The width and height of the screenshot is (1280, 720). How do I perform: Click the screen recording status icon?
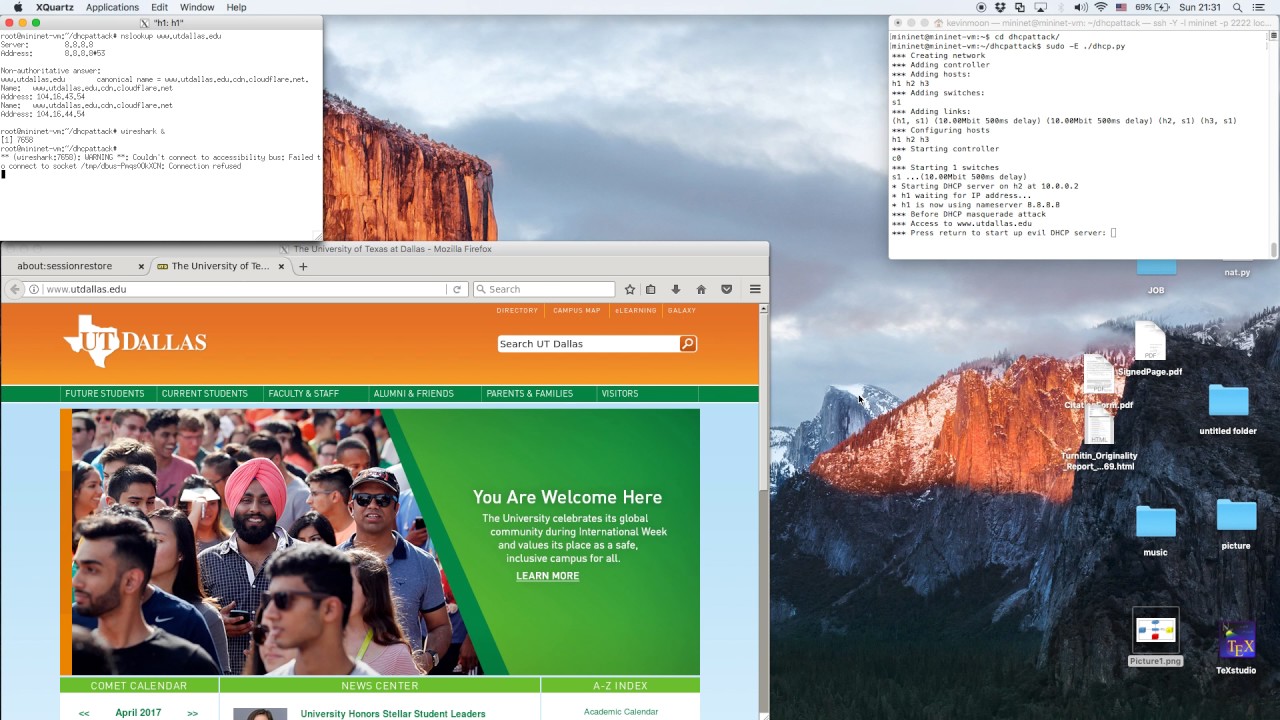981,7
